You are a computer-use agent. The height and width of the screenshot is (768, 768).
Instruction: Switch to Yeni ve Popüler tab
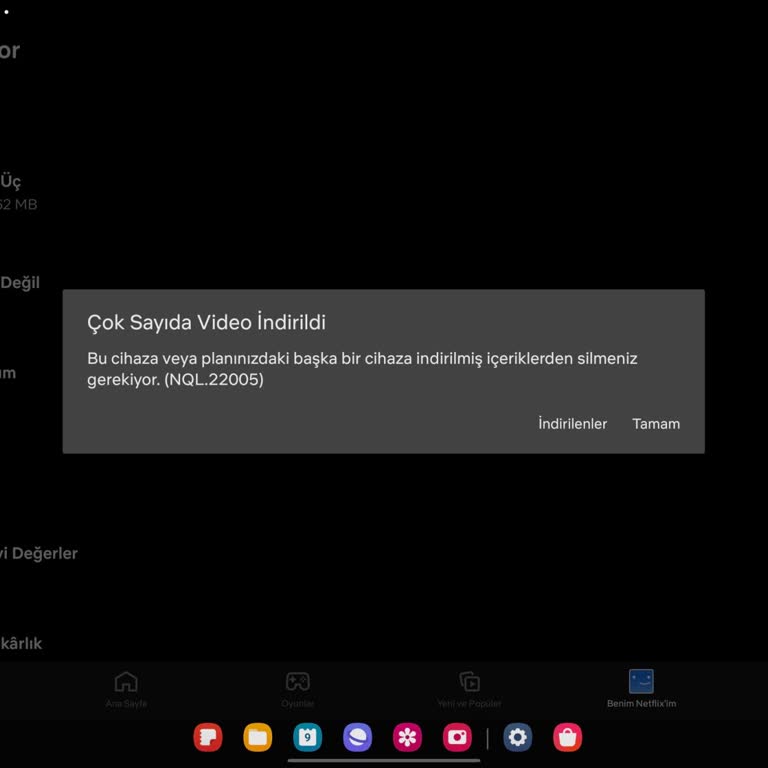469,690
